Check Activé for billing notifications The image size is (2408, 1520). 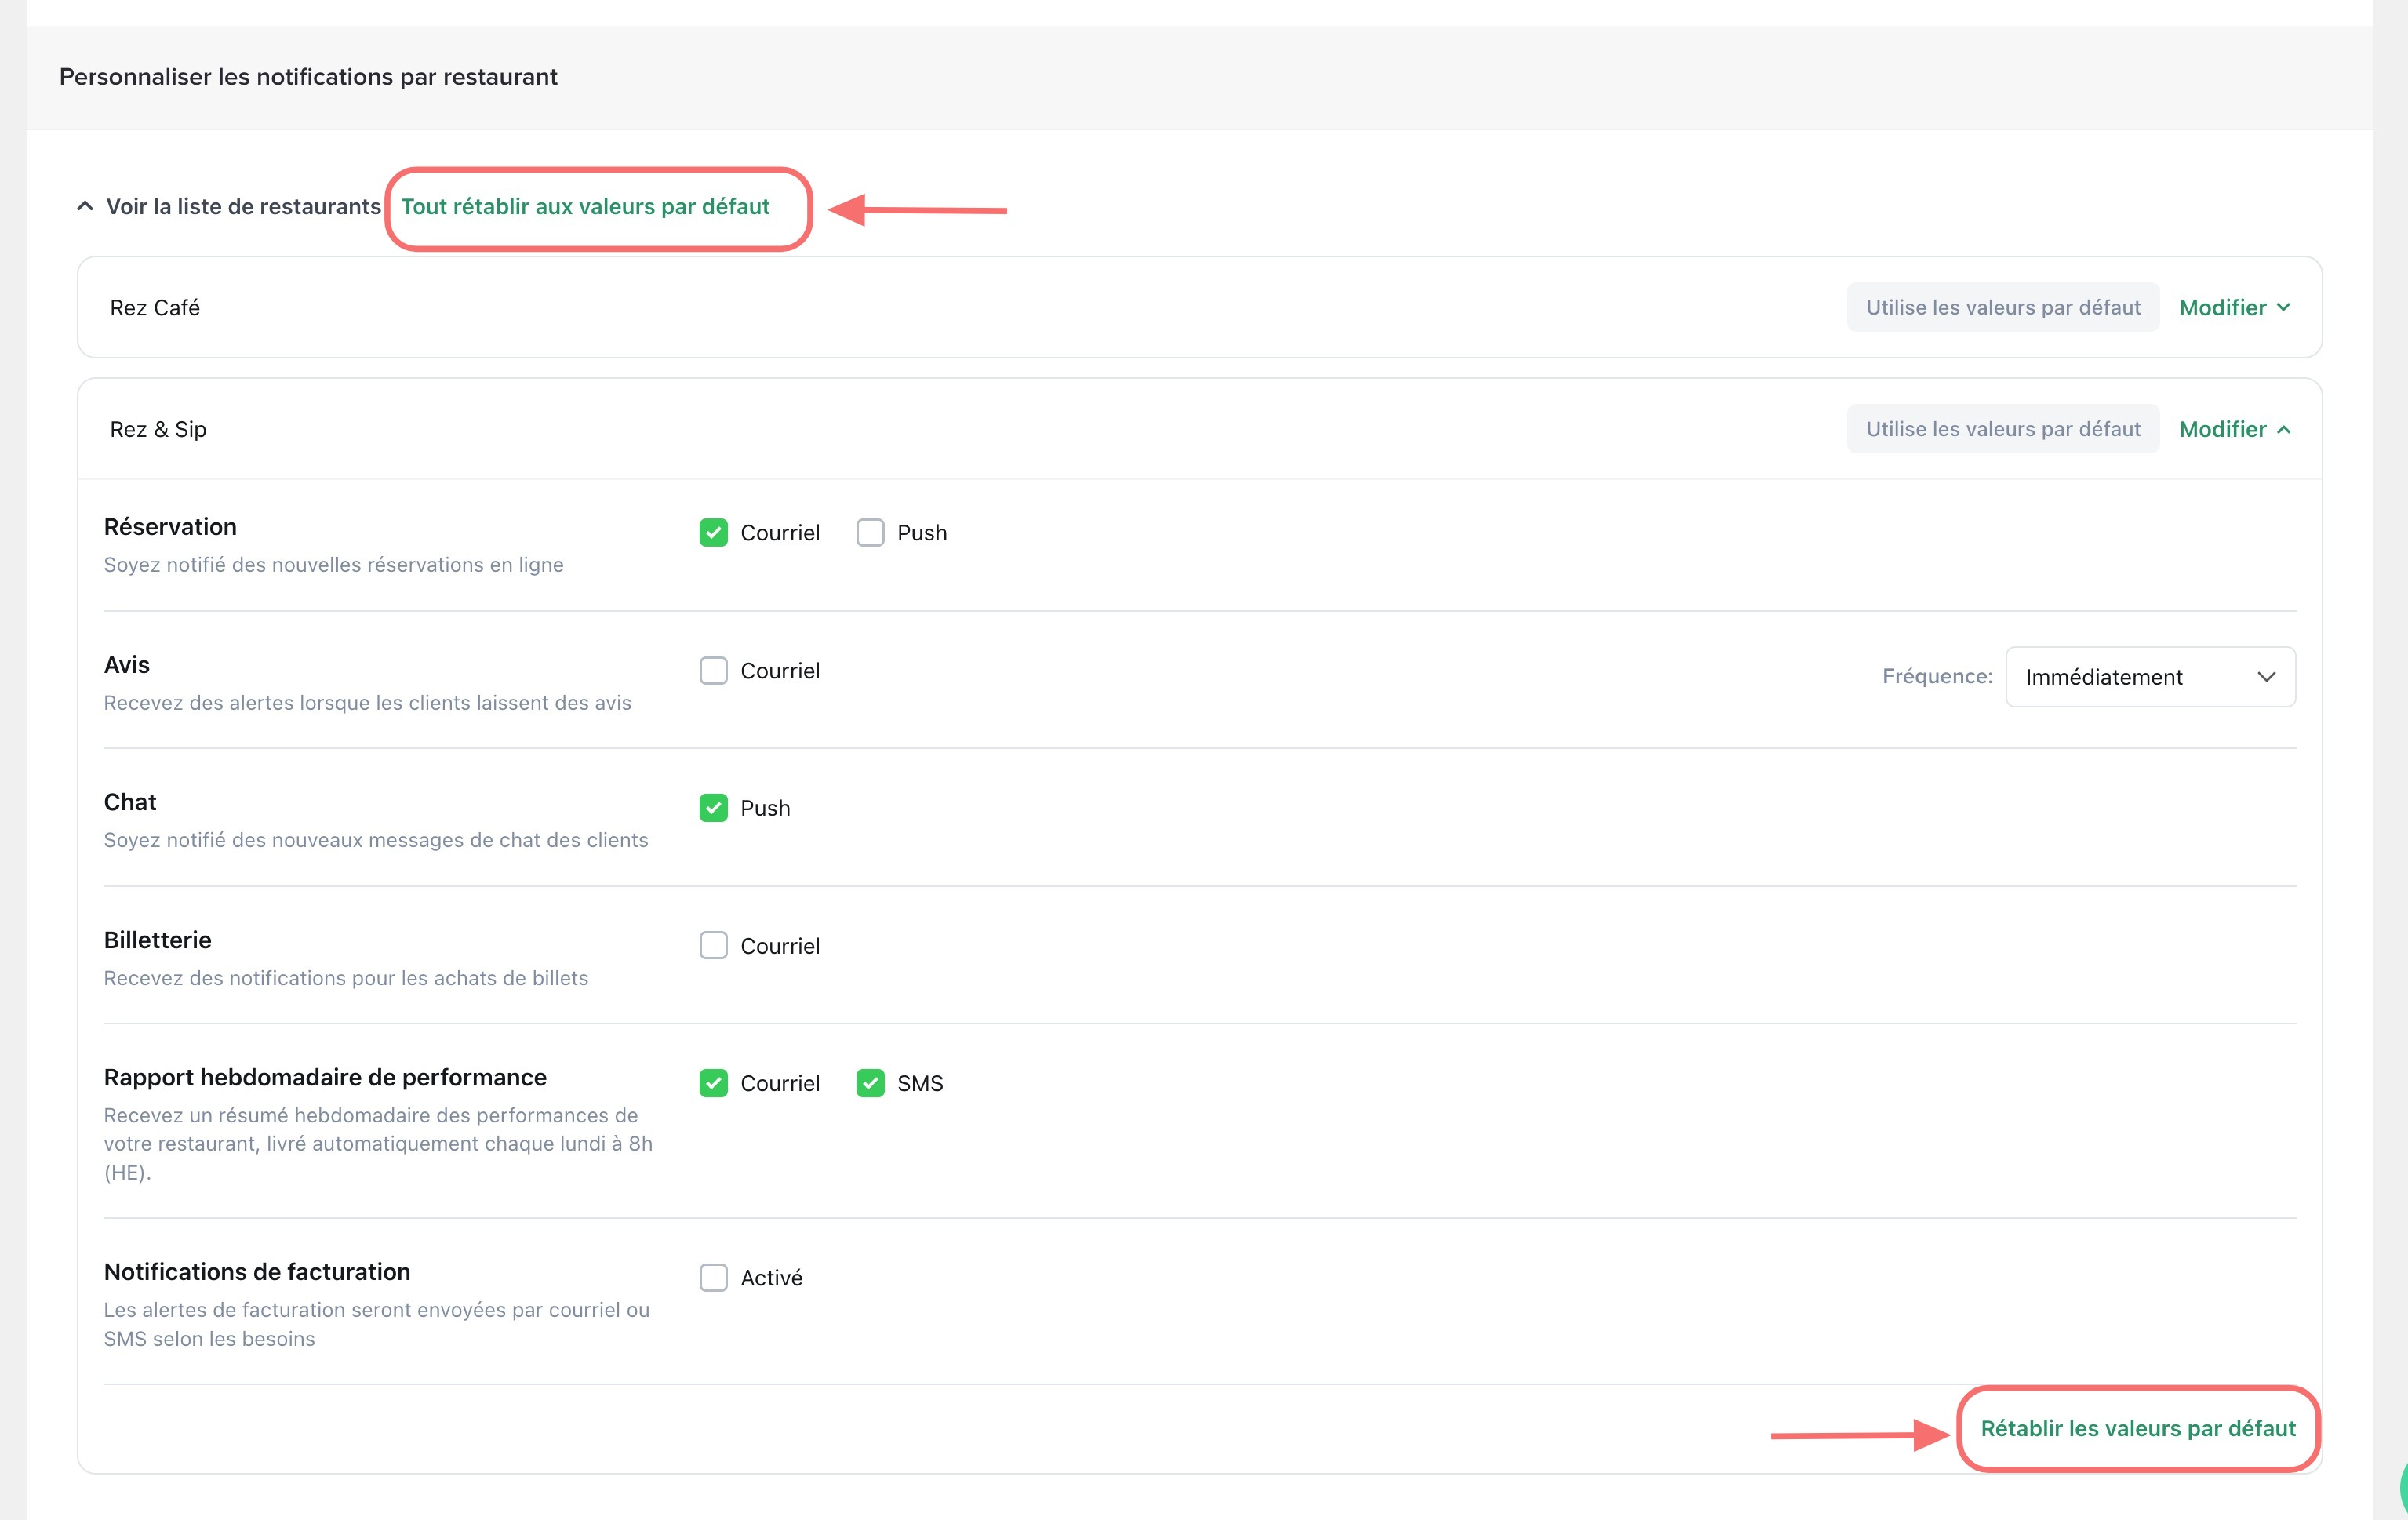713,1278
